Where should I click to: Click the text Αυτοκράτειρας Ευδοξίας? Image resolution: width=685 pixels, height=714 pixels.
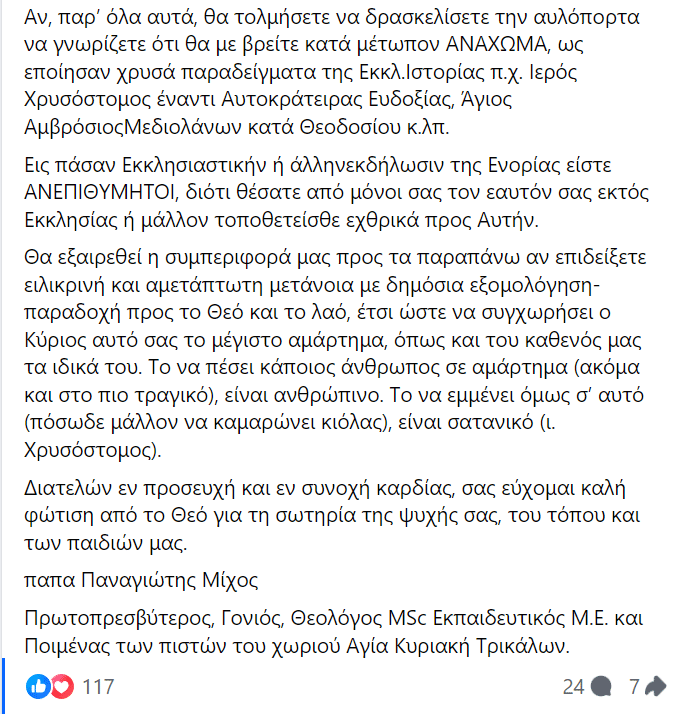click(x=337, y=100)
